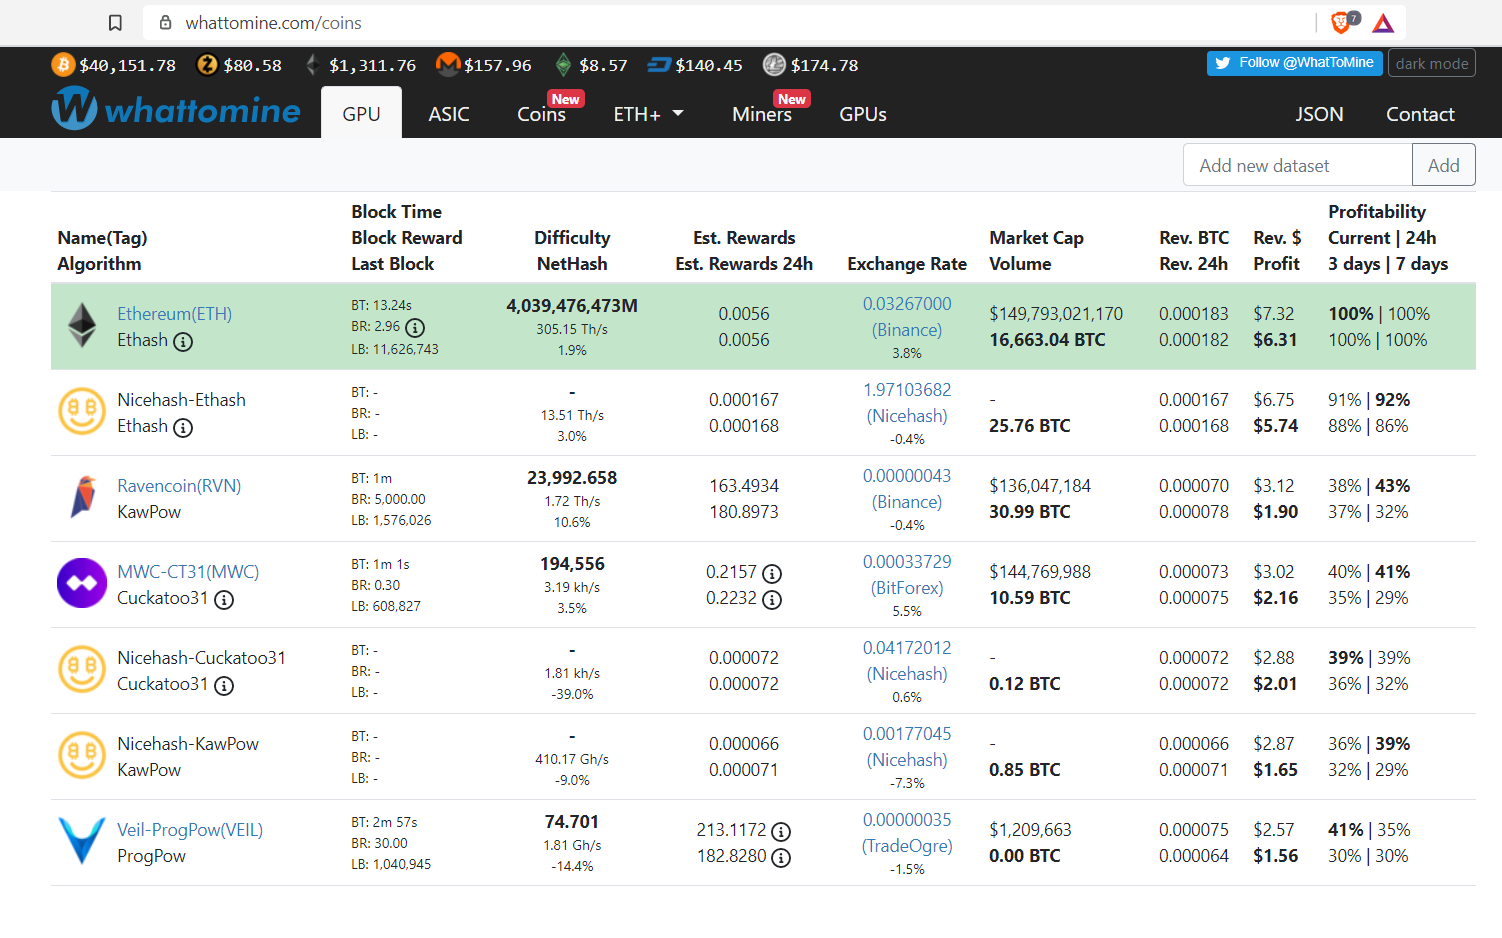Screen dimensions: 1502x938
Task: Click info icon beside Veil reward 182.8280
Action: (x=781, y=858)
